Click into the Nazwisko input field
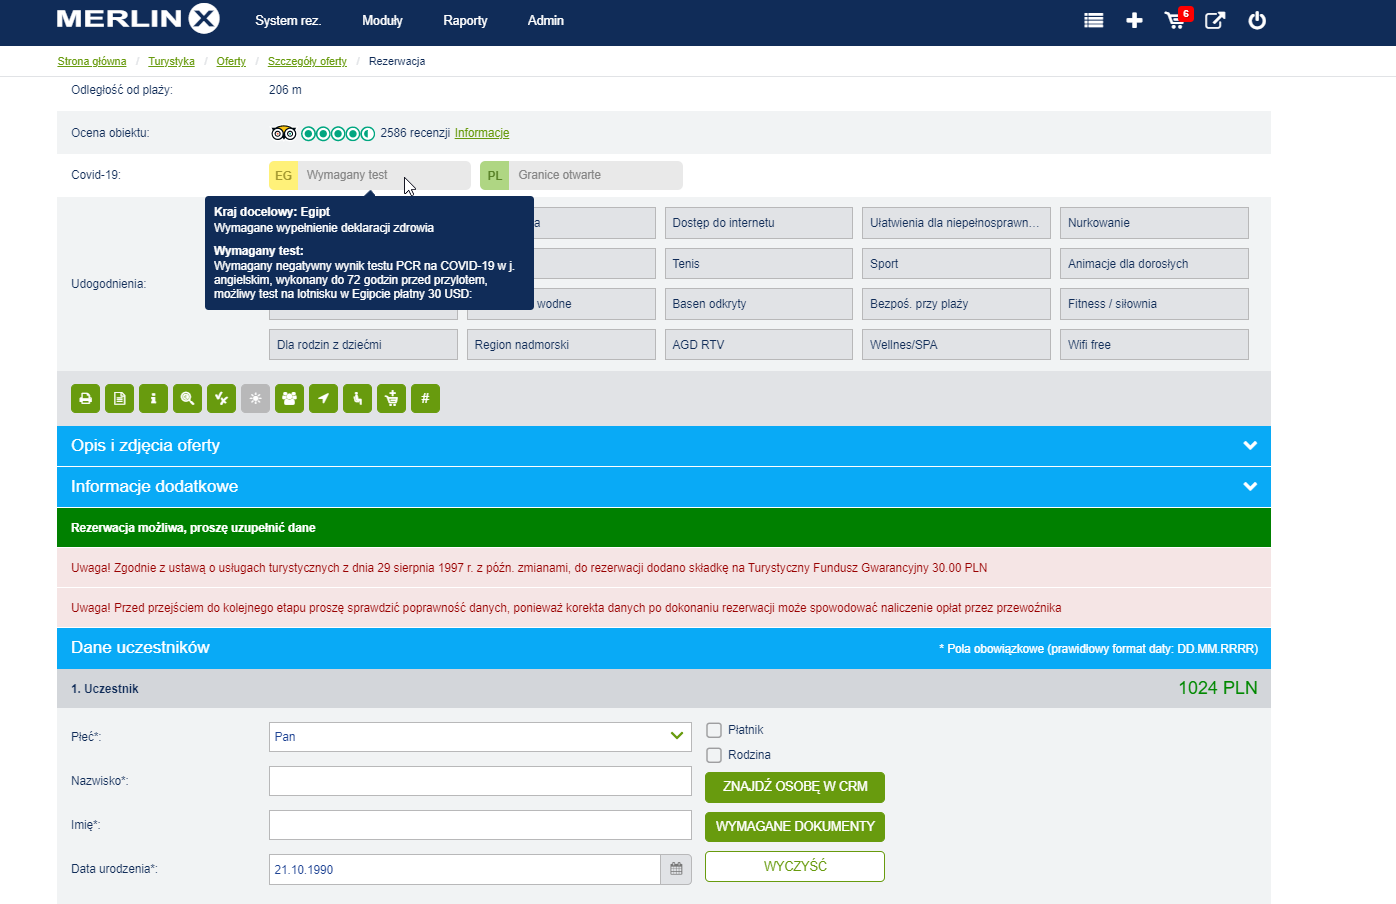Viewport: 1396px width, 904px height. (480, 781)
